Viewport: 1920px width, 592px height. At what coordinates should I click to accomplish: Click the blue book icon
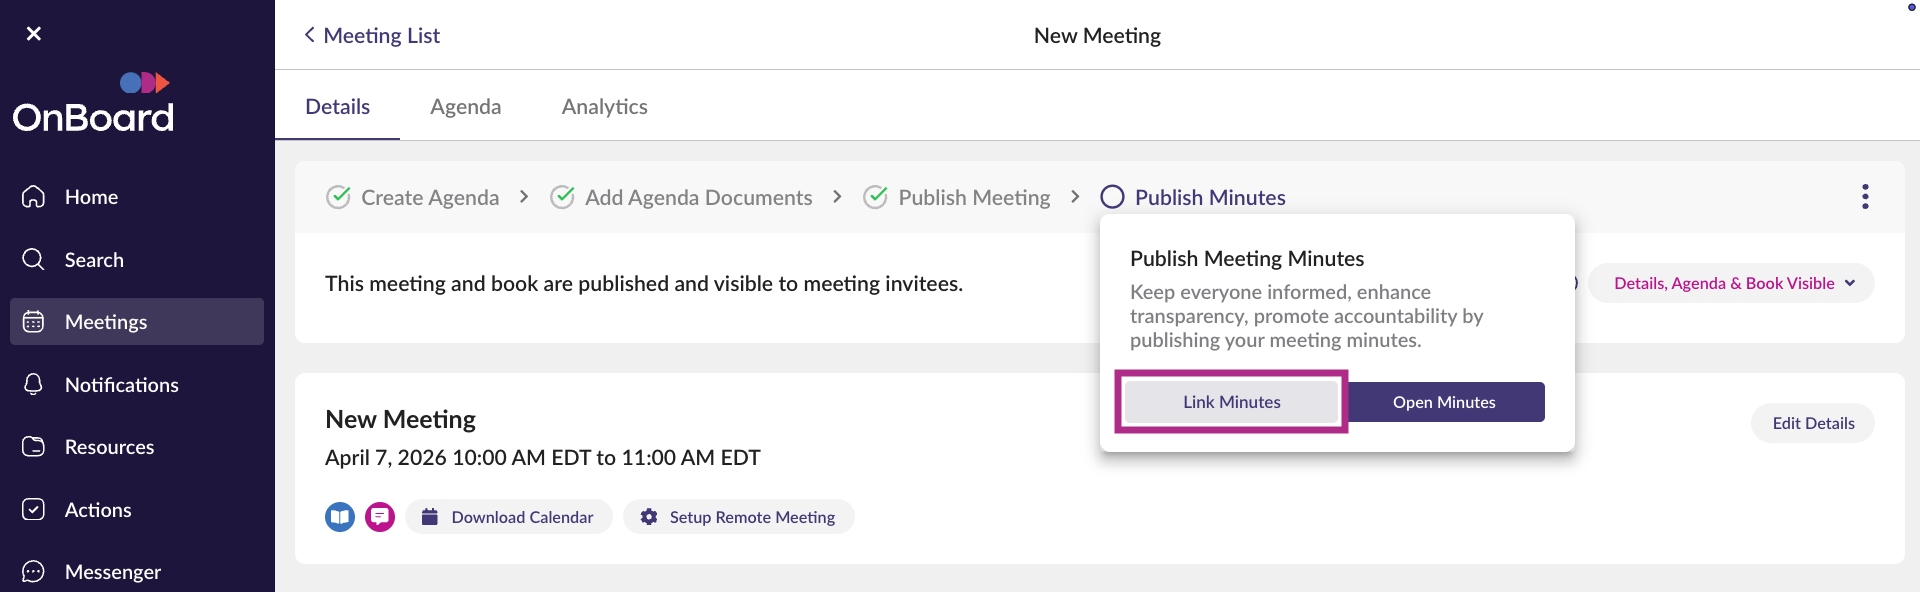click(x=340, y=517)
